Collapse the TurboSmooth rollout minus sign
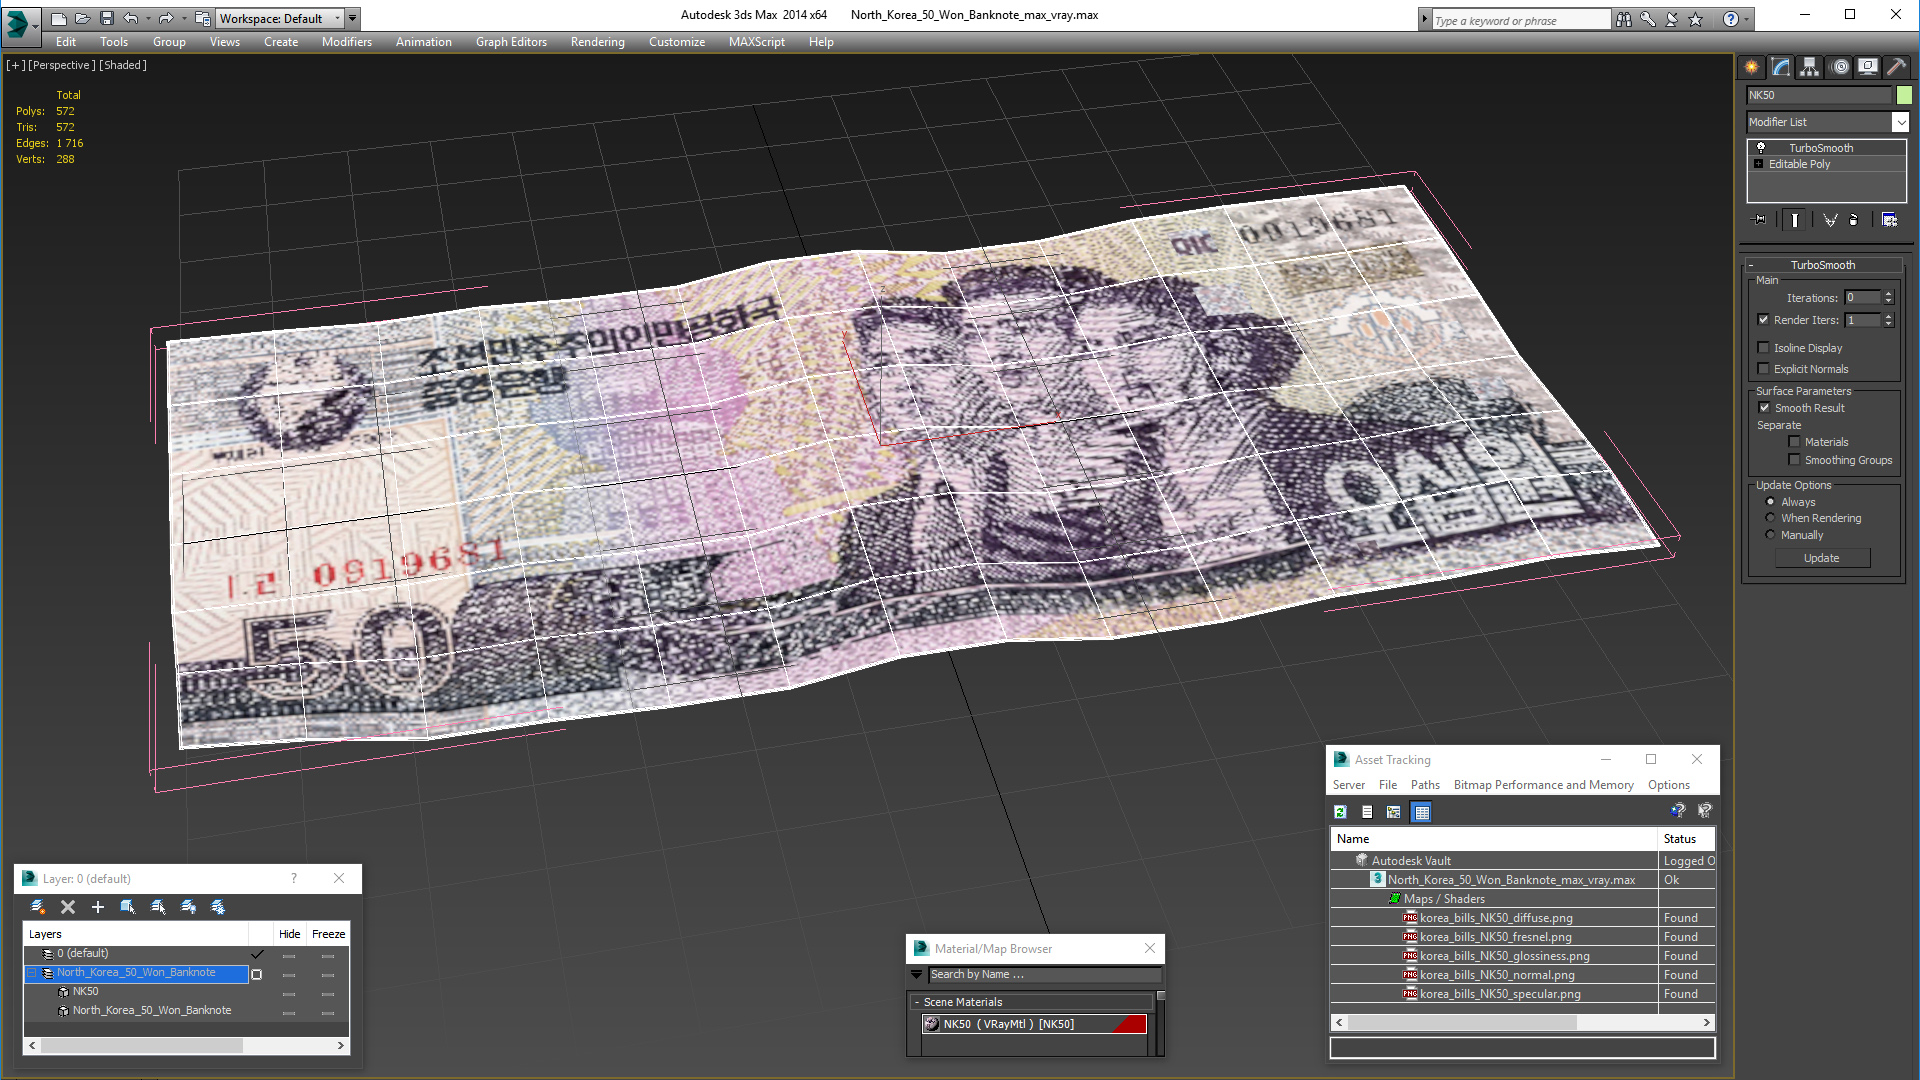 coord(1751,265)
